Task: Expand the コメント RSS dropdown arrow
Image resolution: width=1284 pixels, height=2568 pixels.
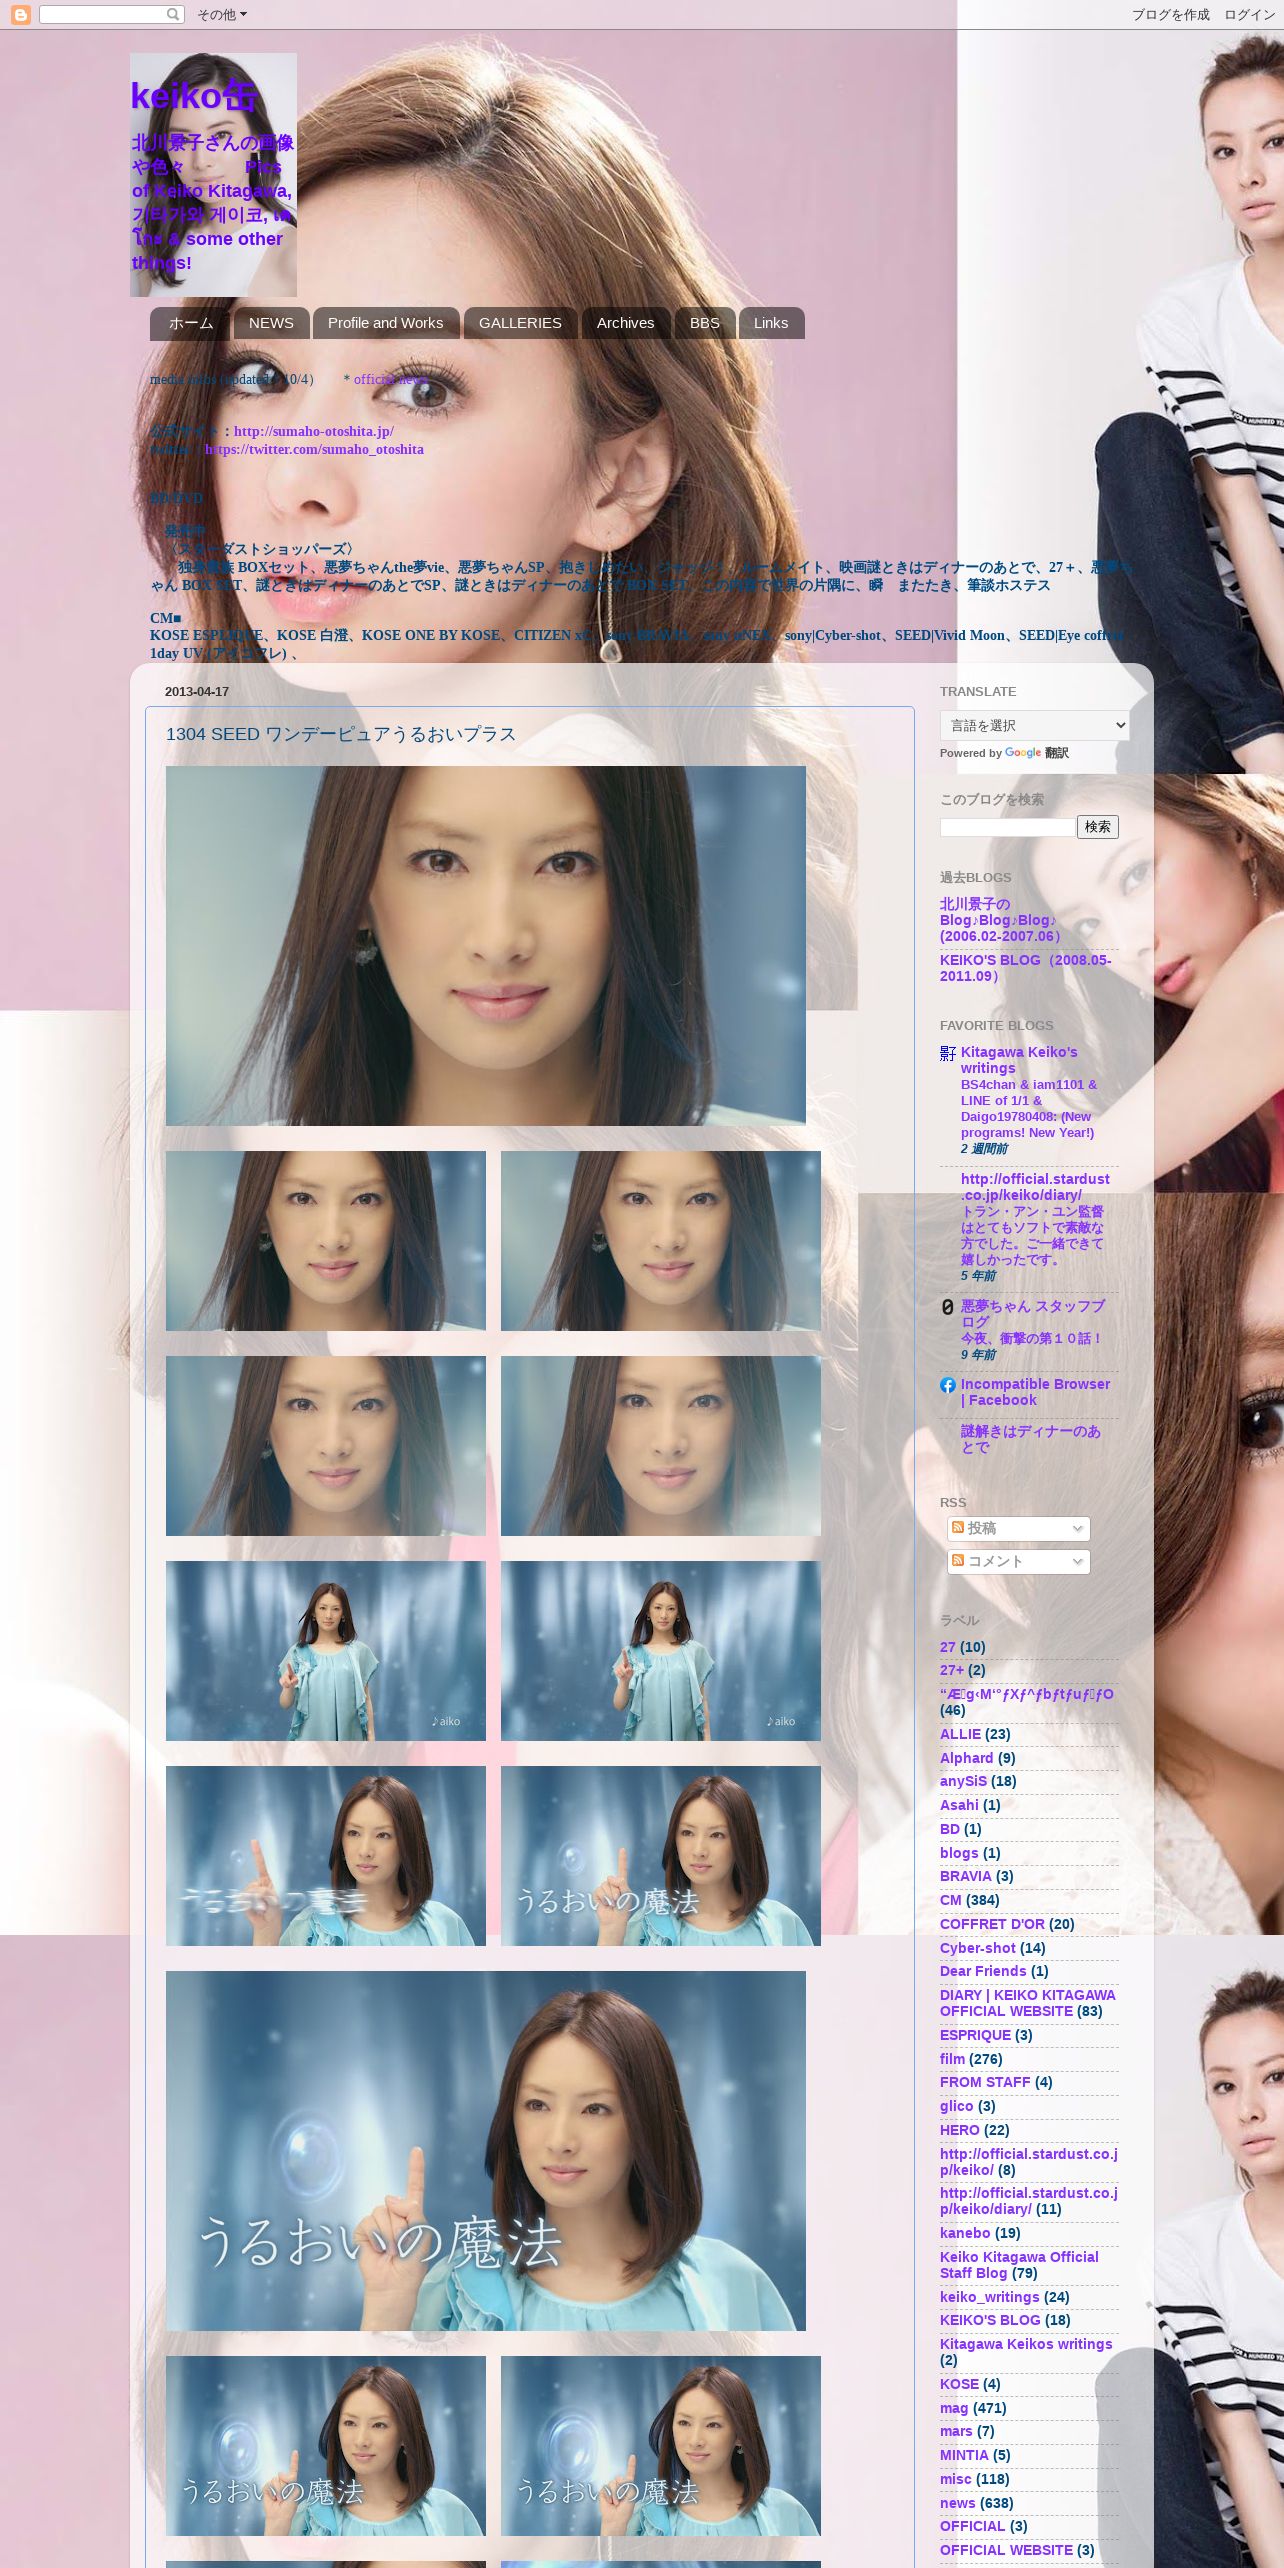Action: point(1077,1561)
